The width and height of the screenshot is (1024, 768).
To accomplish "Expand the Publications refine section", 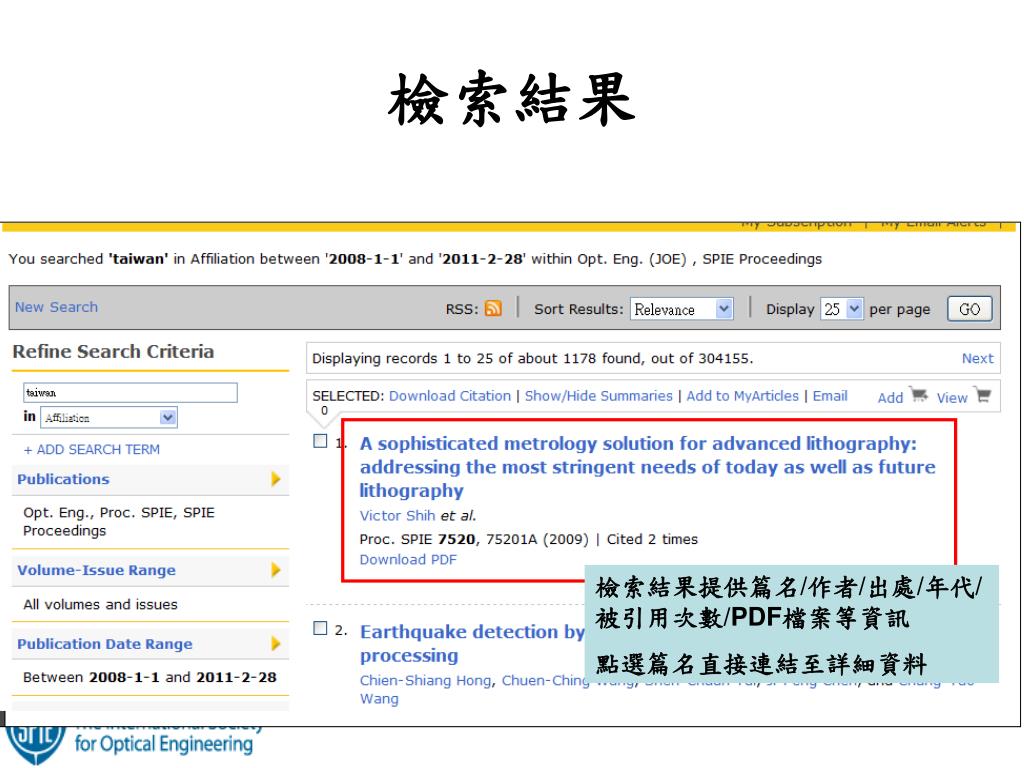I will point(276,479).
